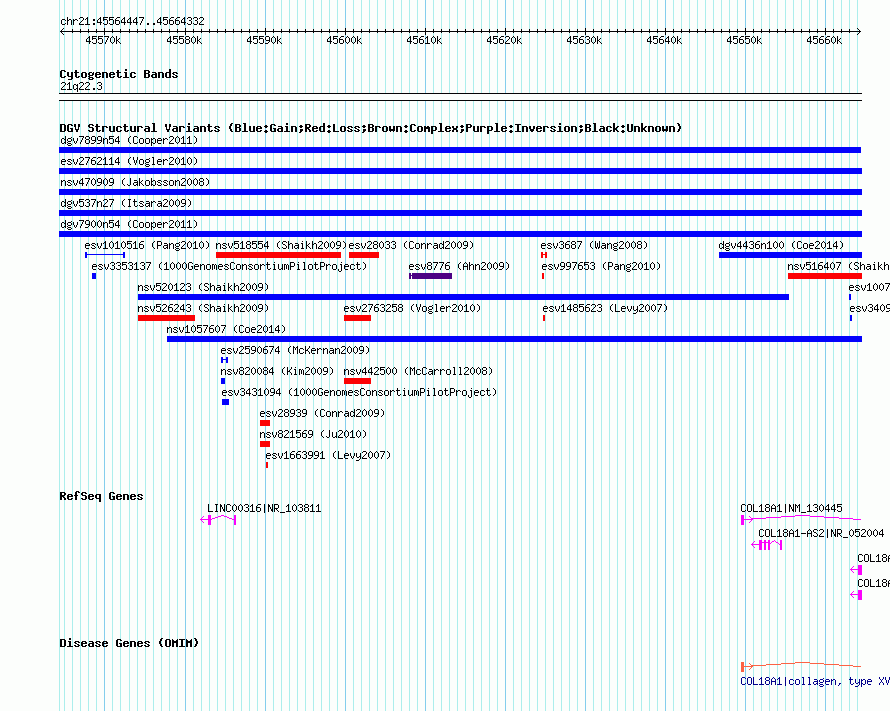
Task: Click the 45610k ruler tick label
Action: tap(424, 40)
